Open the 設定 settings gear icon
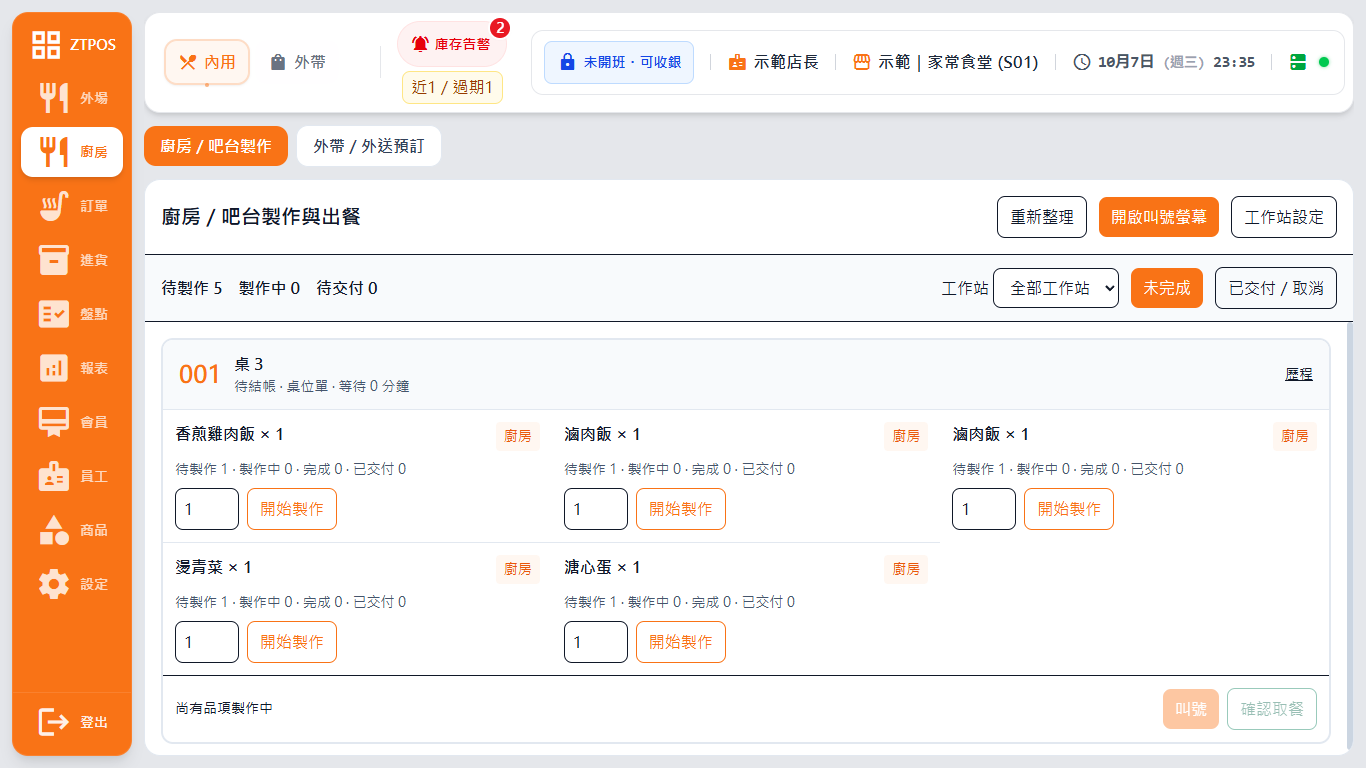The width and height of the screenshot is (1366, 768). pos(54,584)
